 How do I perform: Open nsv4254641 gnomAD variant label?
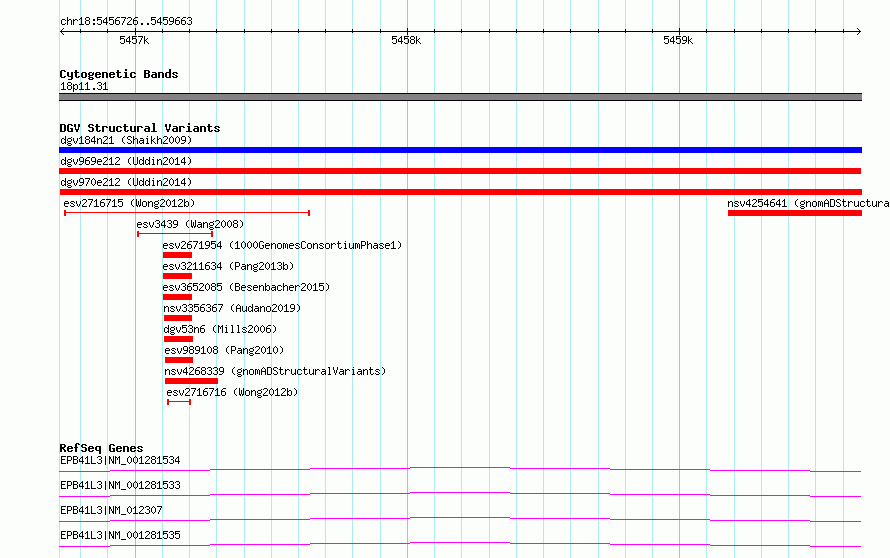point(808,203)
